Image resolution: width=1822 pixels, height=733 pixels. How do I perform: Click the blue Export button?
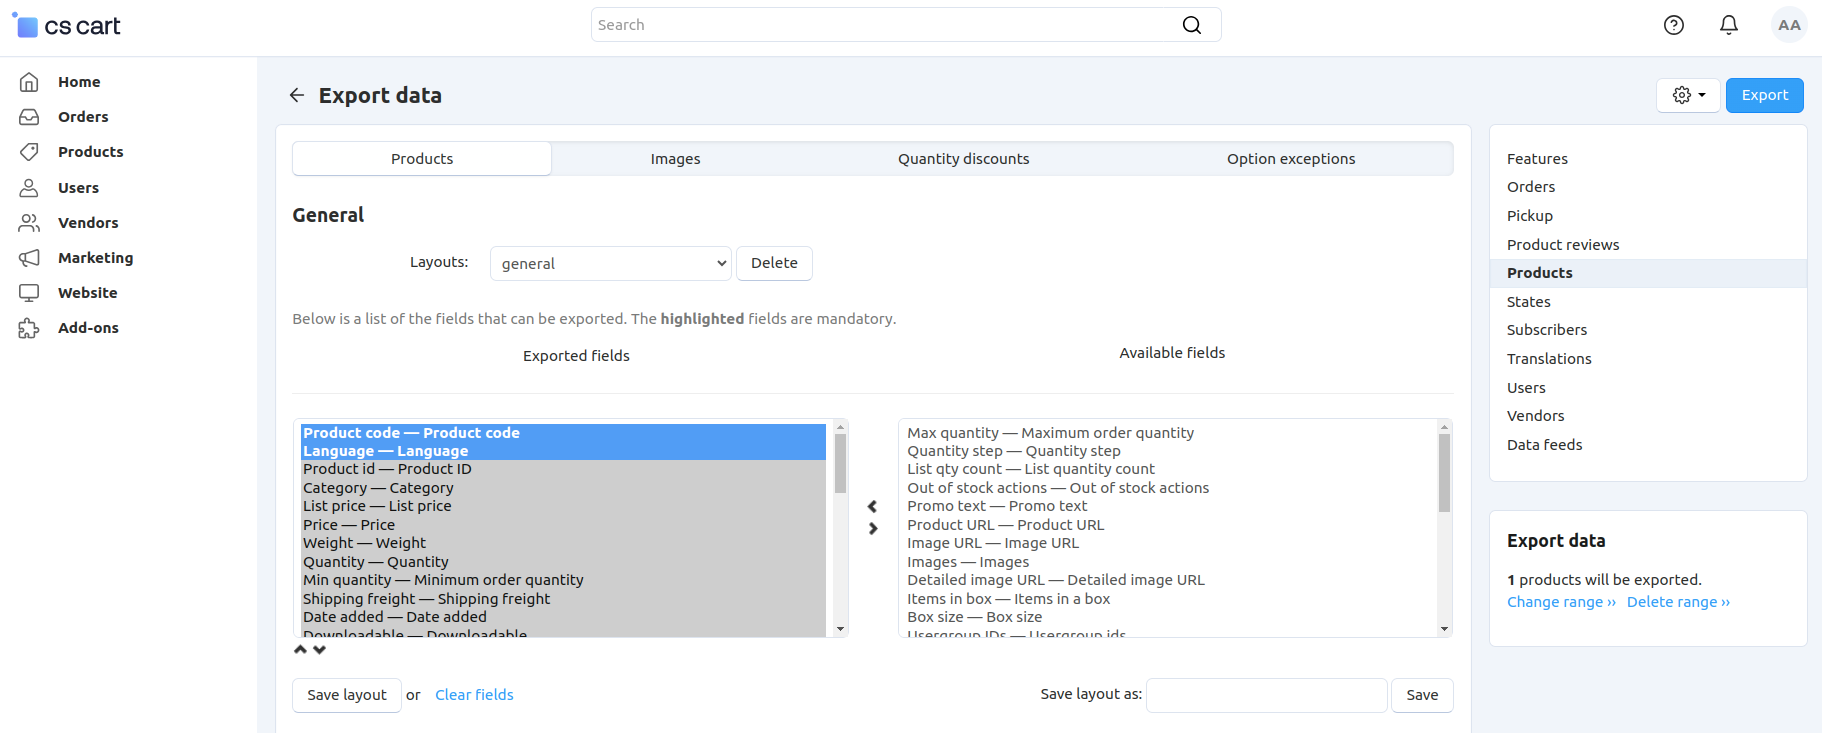click(1765, 95)
